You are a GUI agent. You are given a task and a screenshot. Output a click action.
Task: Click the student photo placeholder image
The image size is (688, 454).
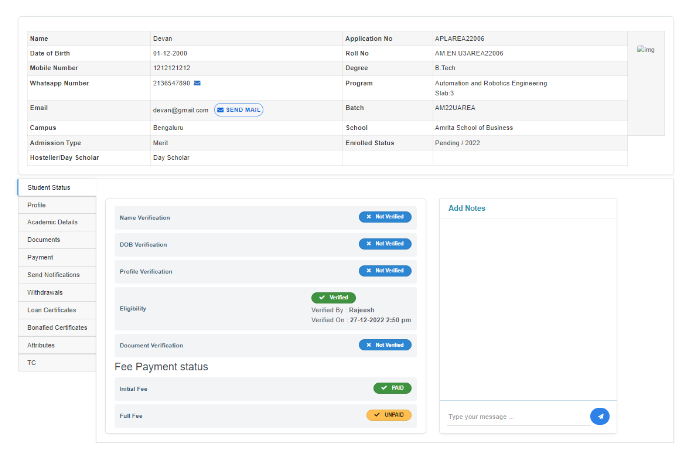click(x=645, y=49)
